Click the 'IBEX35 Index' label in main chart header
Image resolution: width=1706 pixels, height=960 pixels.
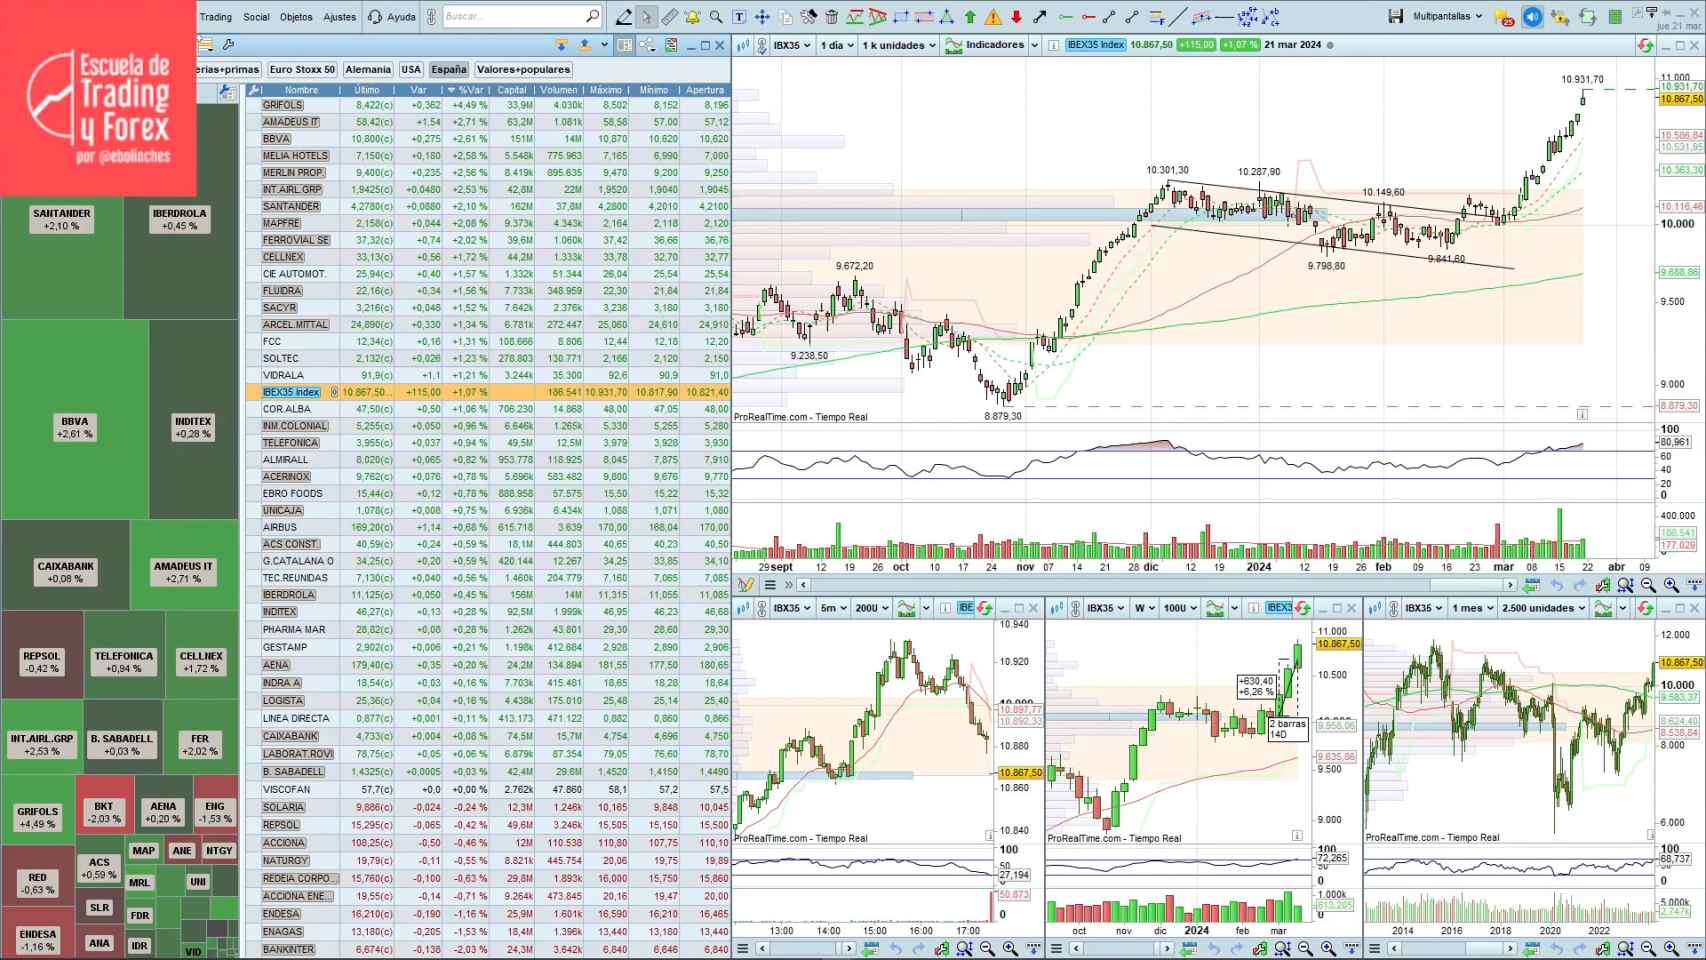click(1096, 45)
